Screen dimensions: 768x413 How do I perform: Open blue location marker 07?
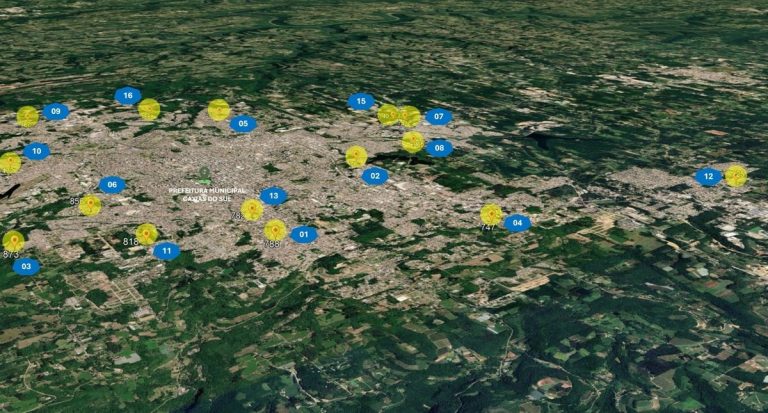[438, 117]
